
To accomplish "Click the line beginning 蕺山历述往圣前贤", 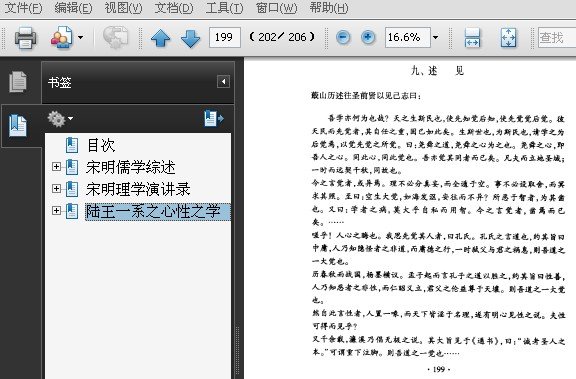I will pos(366,96).
